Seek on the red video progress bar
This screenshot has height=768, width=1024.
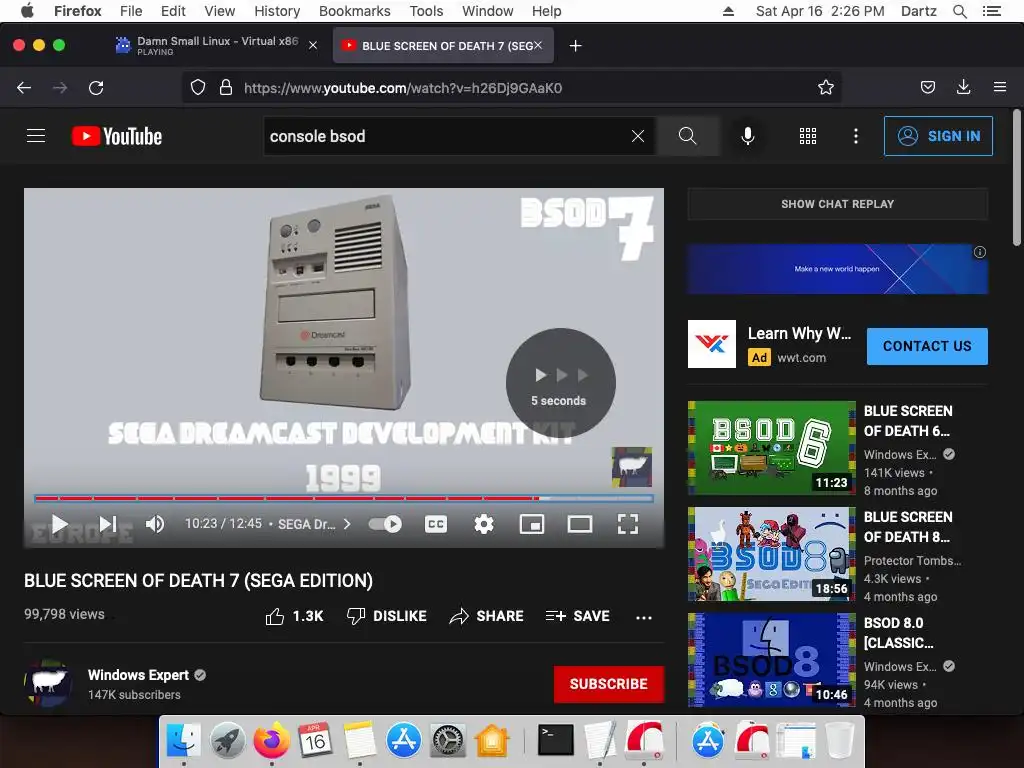344,498
